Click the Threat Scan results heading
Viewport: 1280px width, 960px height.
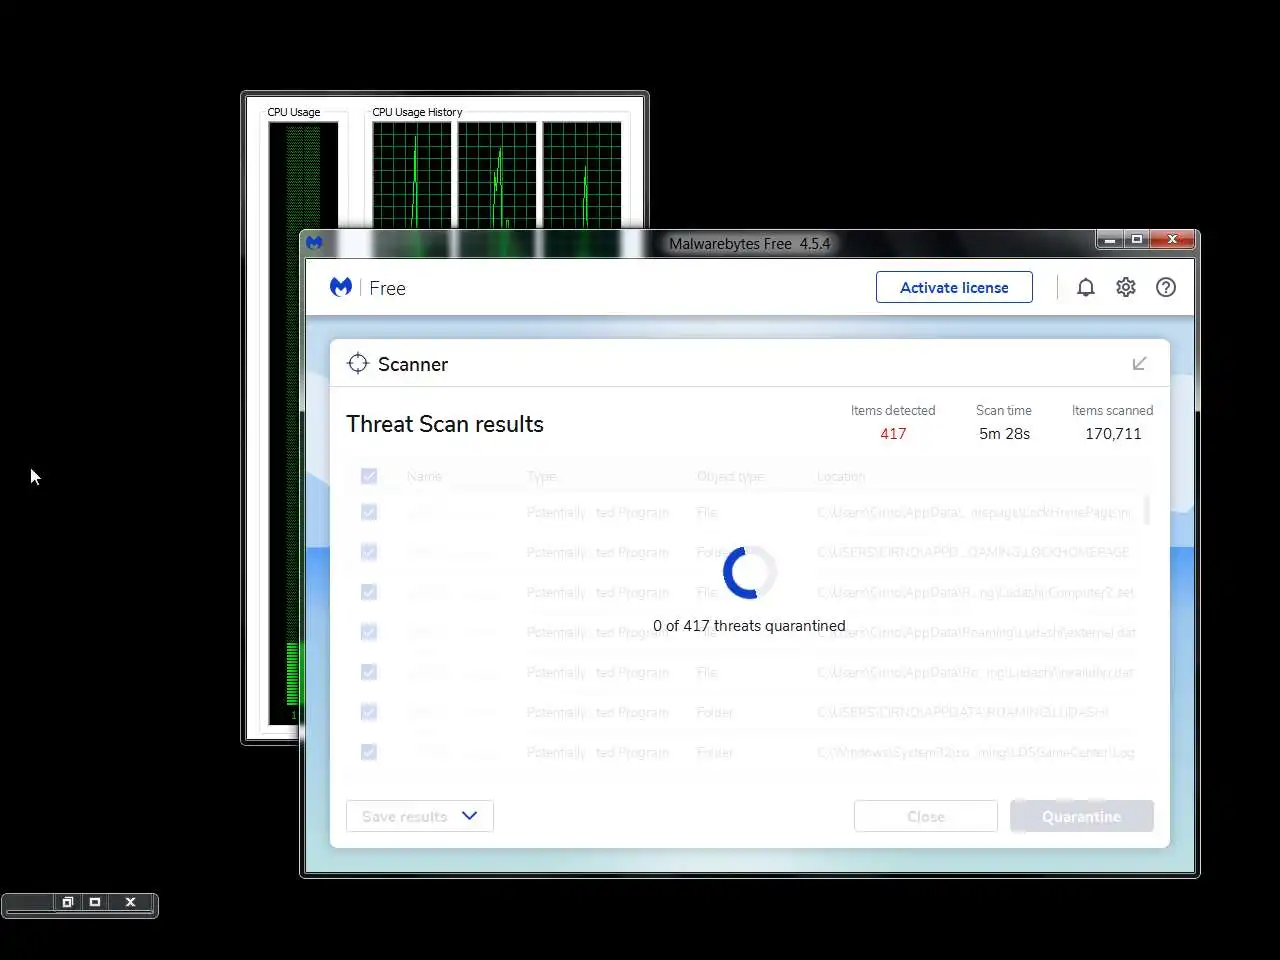(445, 424)
